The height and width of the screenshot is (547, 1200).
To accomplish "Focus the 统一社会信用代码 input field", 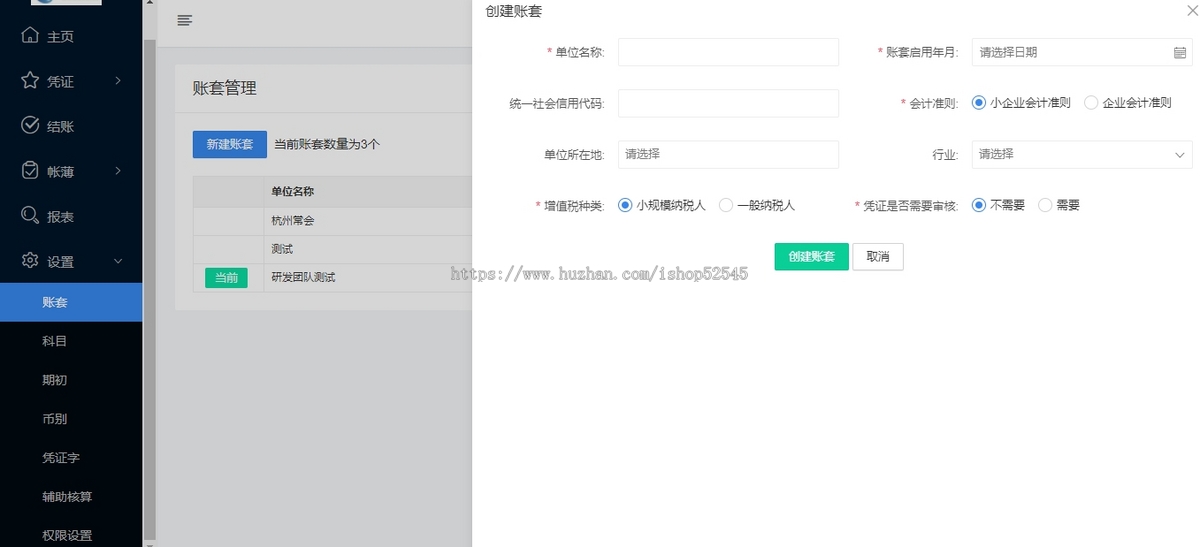I will (728, 103).
